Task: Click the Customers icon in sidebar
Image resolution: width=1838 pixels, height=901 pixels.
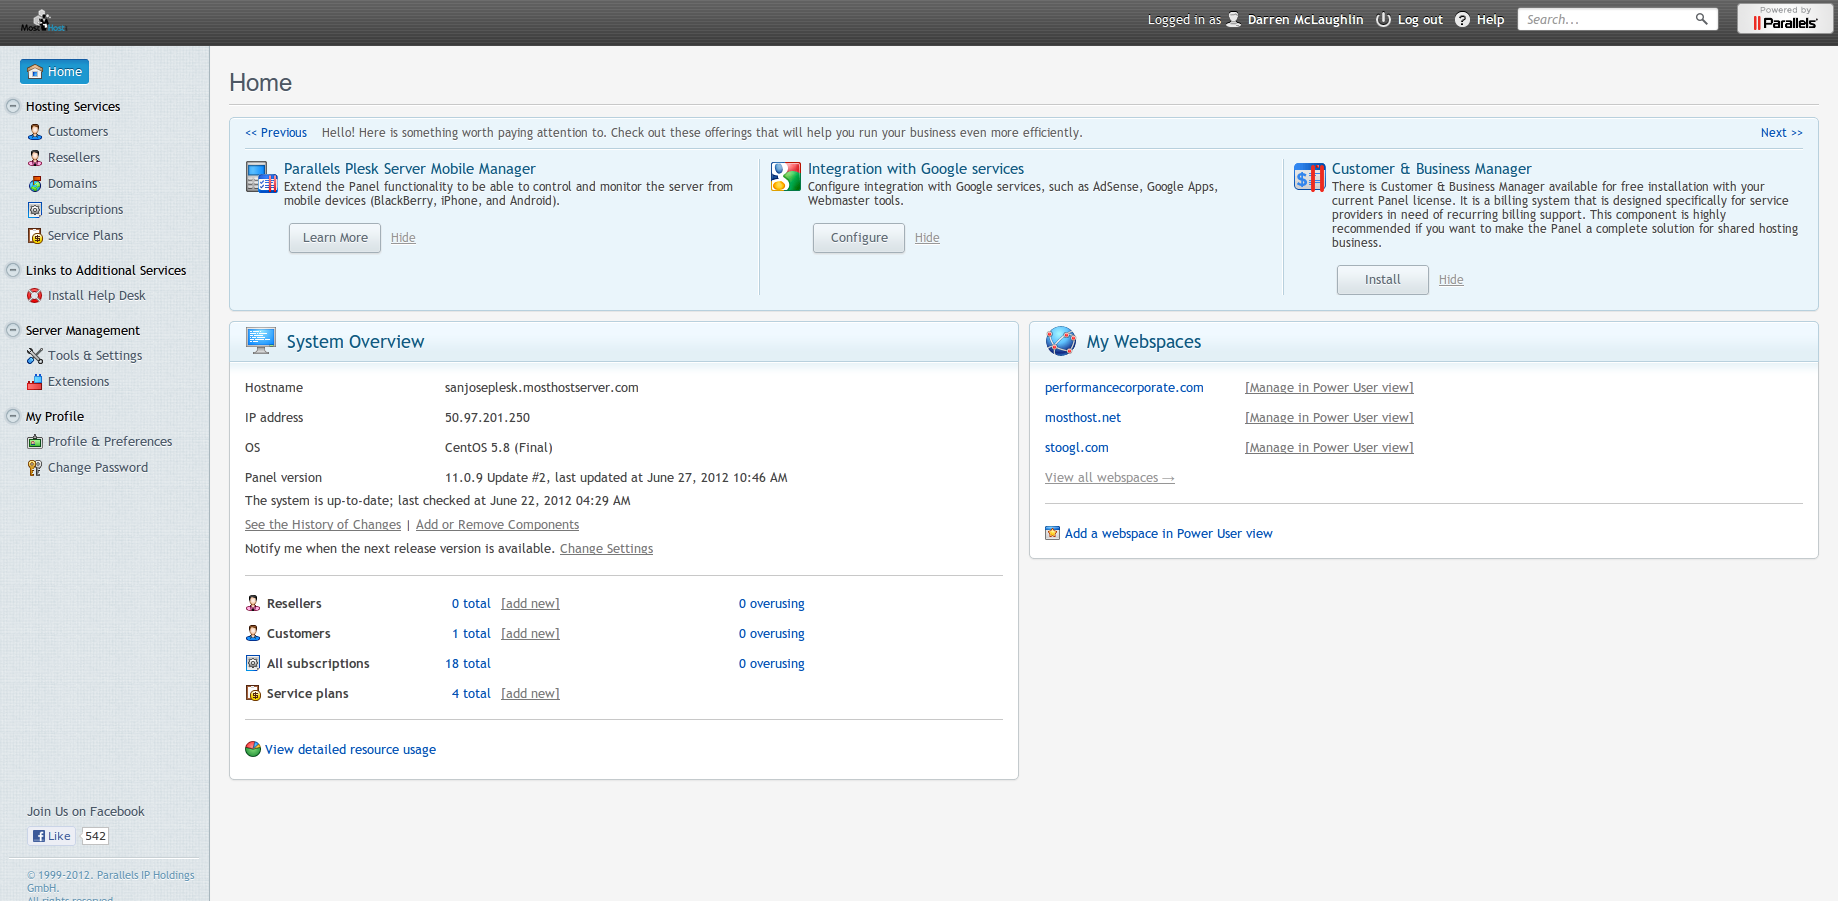Action: coord(35,132)
